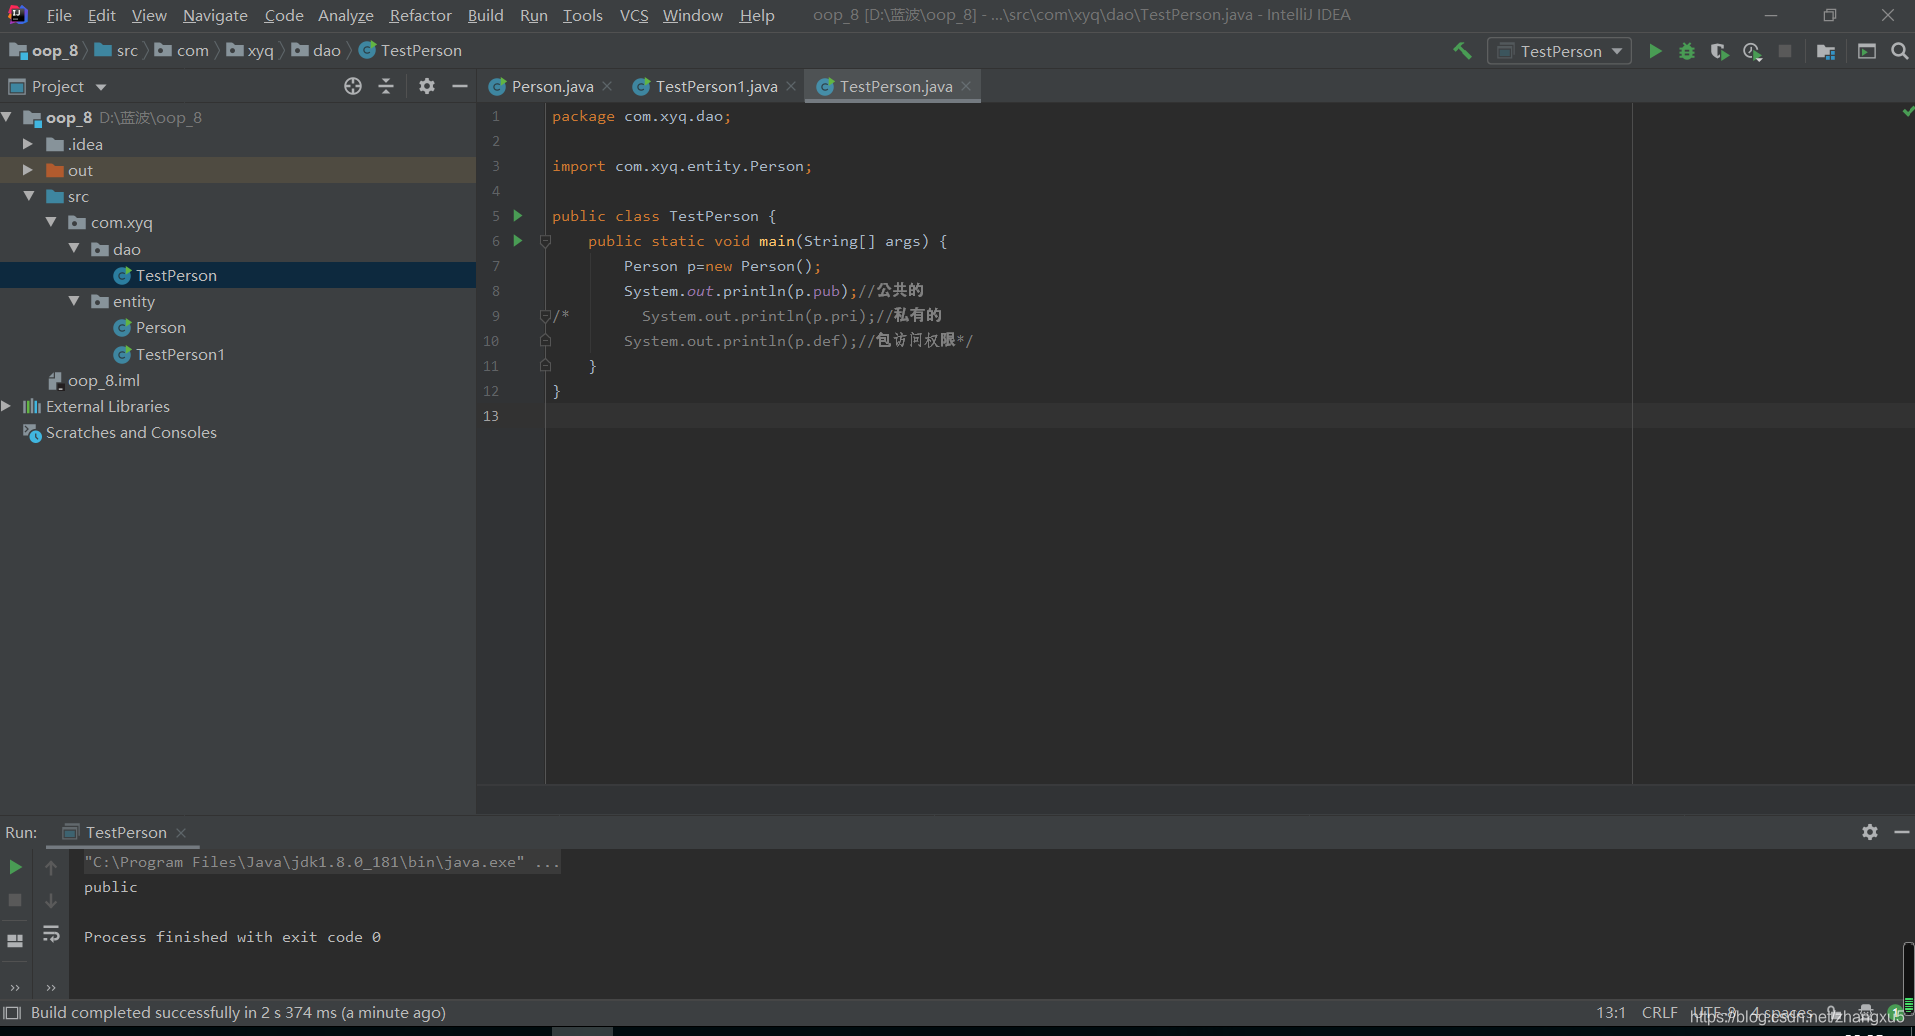The image size is (1915, 1036).
Task: Click the up arrow in Run console
Action: (51, 867)
